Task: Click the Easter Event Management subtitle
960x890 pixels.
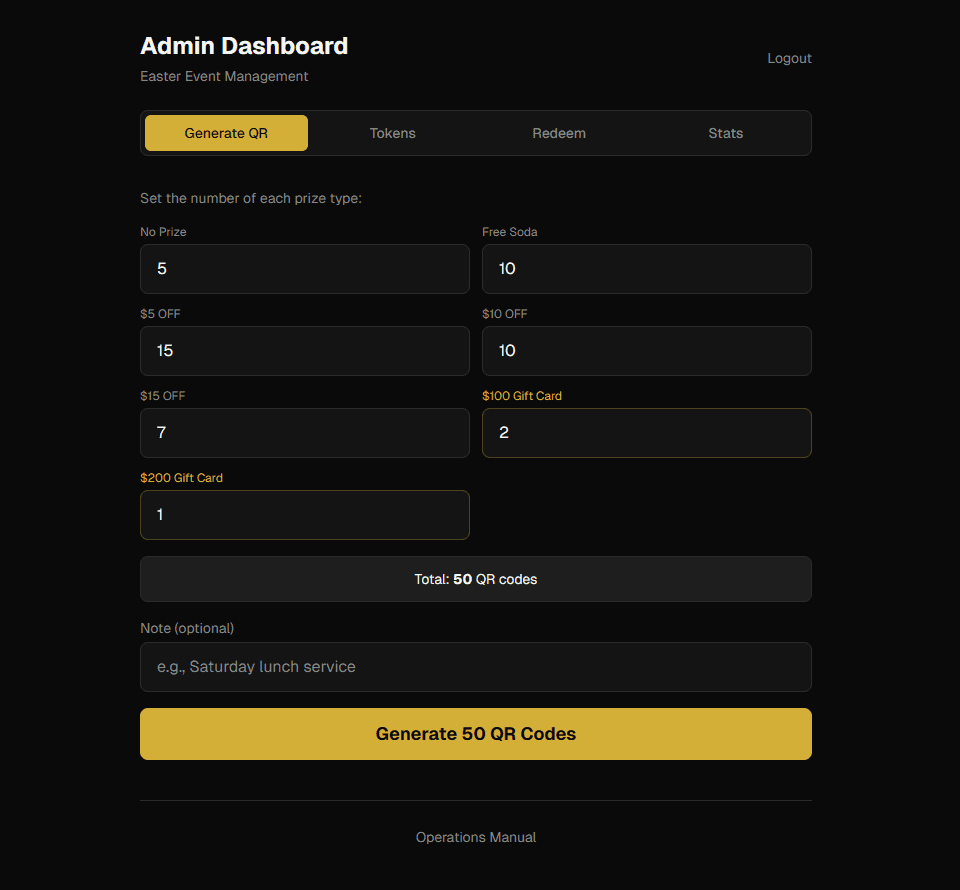Action: point(224,76)
